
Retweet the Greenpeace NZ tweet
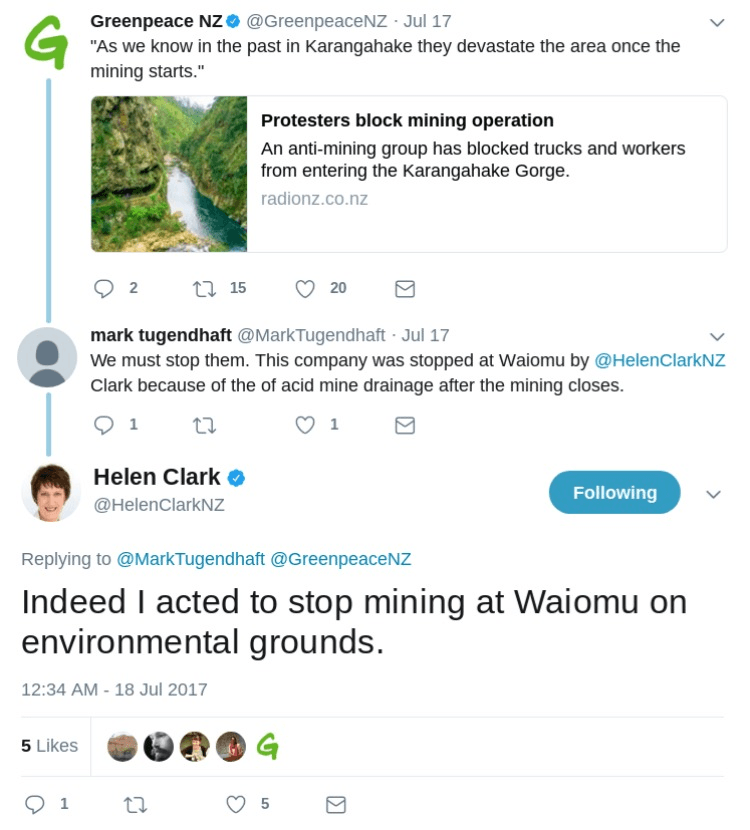[204, 288]
